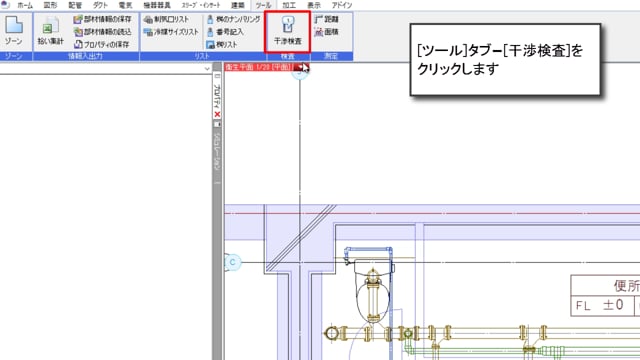Select the 面積 area measurement tool

coord(327,32)
